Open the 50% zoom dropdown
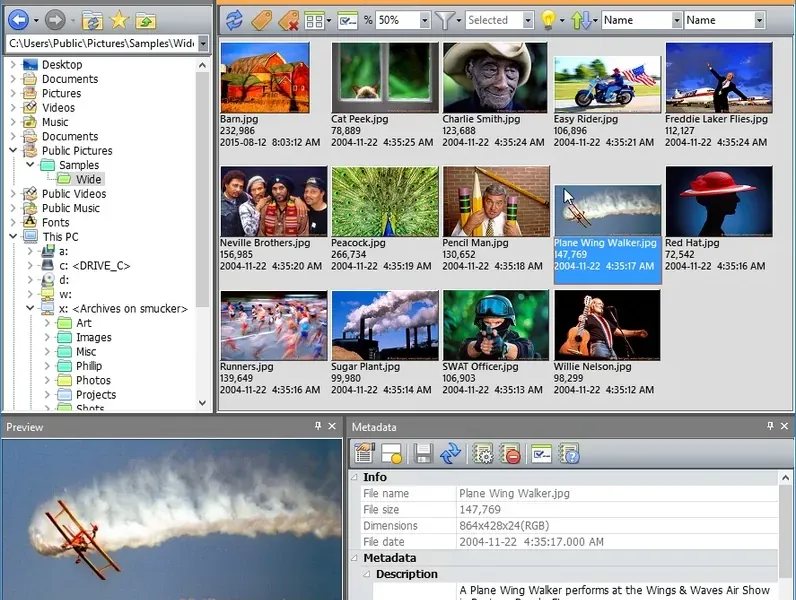The image size is (796, 600). [425, 20]
